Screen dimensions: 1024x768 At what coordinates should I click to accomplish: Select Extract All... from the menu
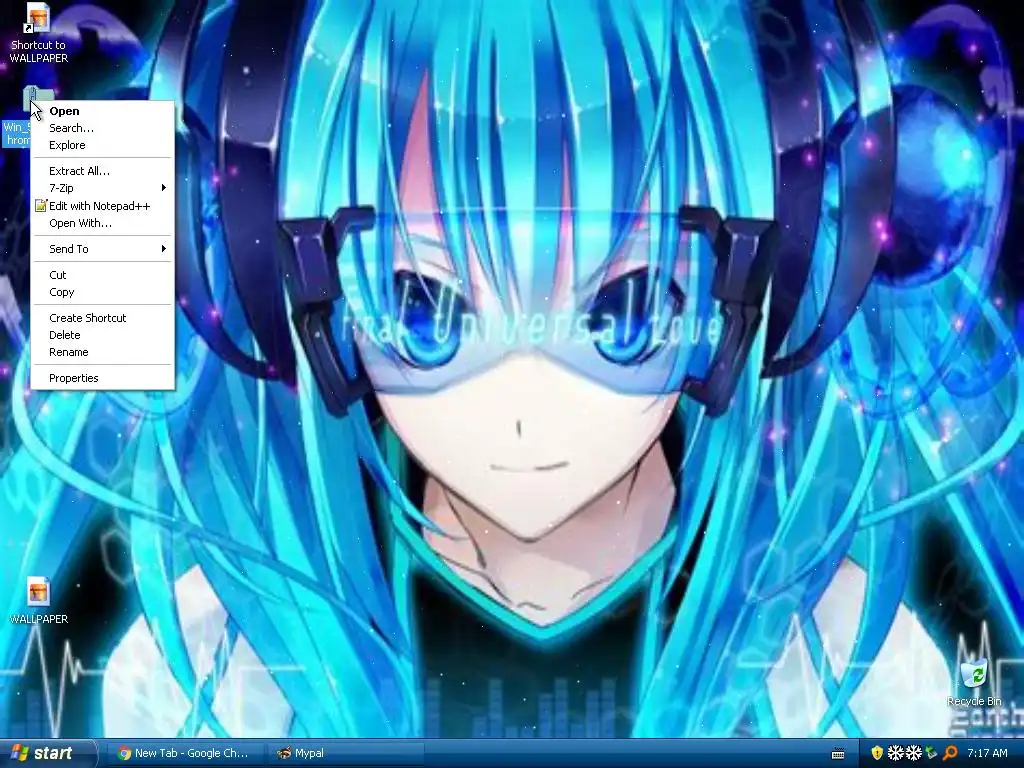point(103,171)
